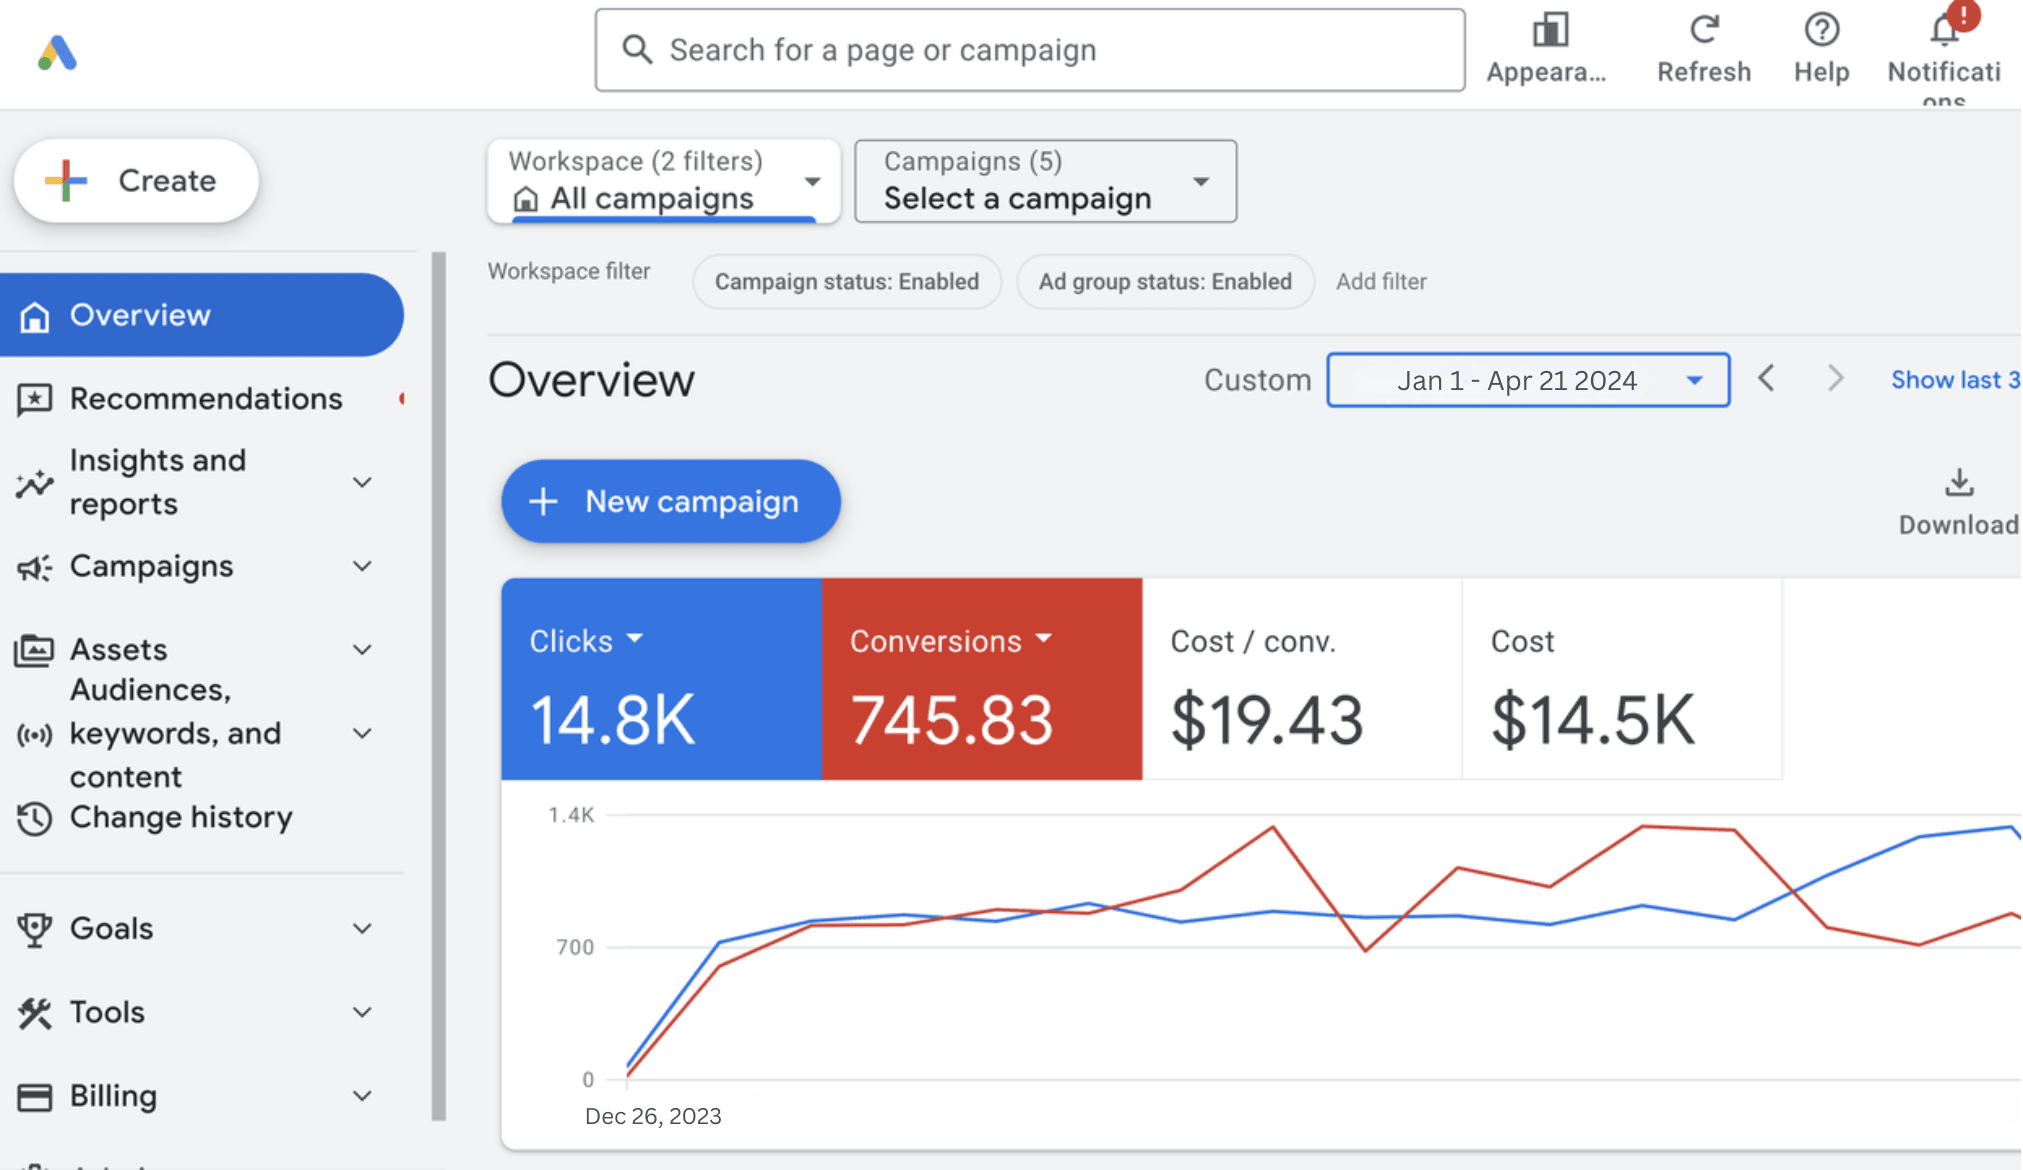Expand the Tools section chevron
Viewport: 2023px width, 1170px height.
coord(361,1012)
